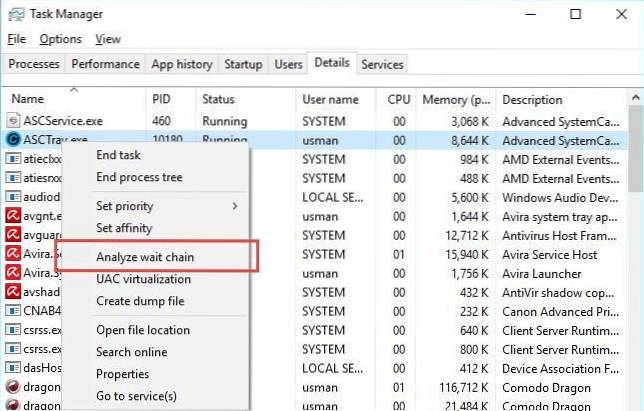Click the first Comodo Dragon process icon
Screen dimensions: 644x411
click(x=14, y=386)
